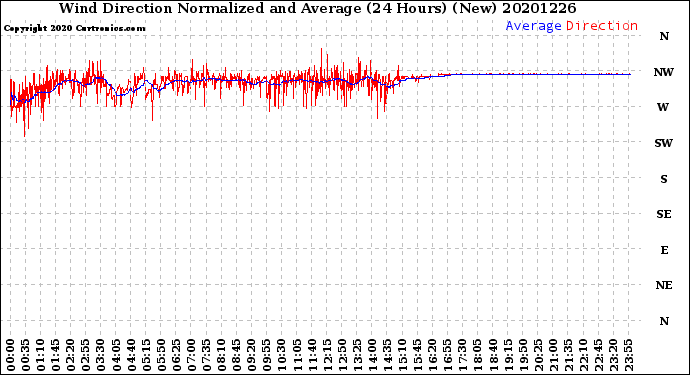The height and width of the screenshot is (375, 690).
Task: Select the 00:35 time axis label
Action: coord(26,355)
